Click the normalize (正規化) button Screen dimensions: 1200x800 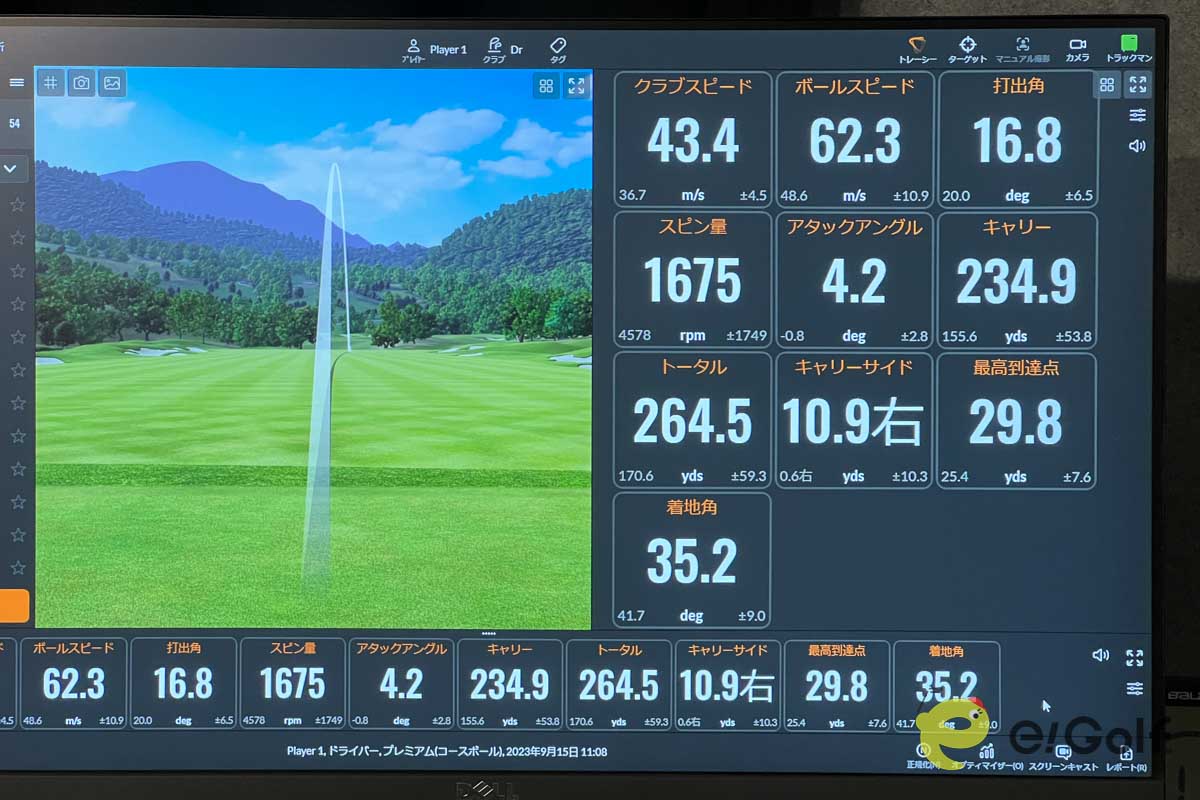coord(923,756)
